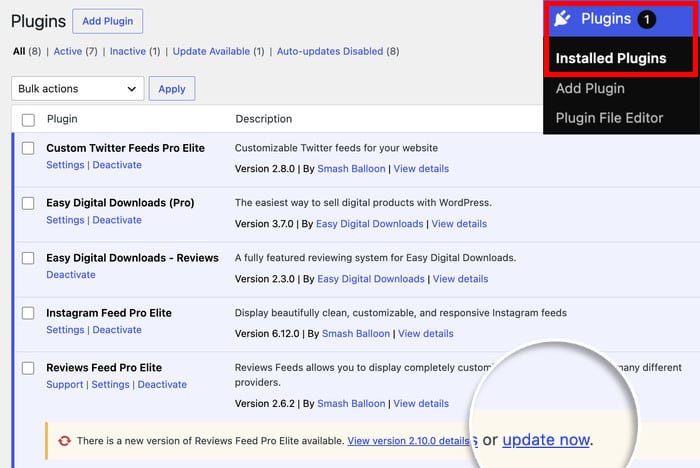
Task: Open Plugin File Editor submenu item
Action: coord(609,118)
